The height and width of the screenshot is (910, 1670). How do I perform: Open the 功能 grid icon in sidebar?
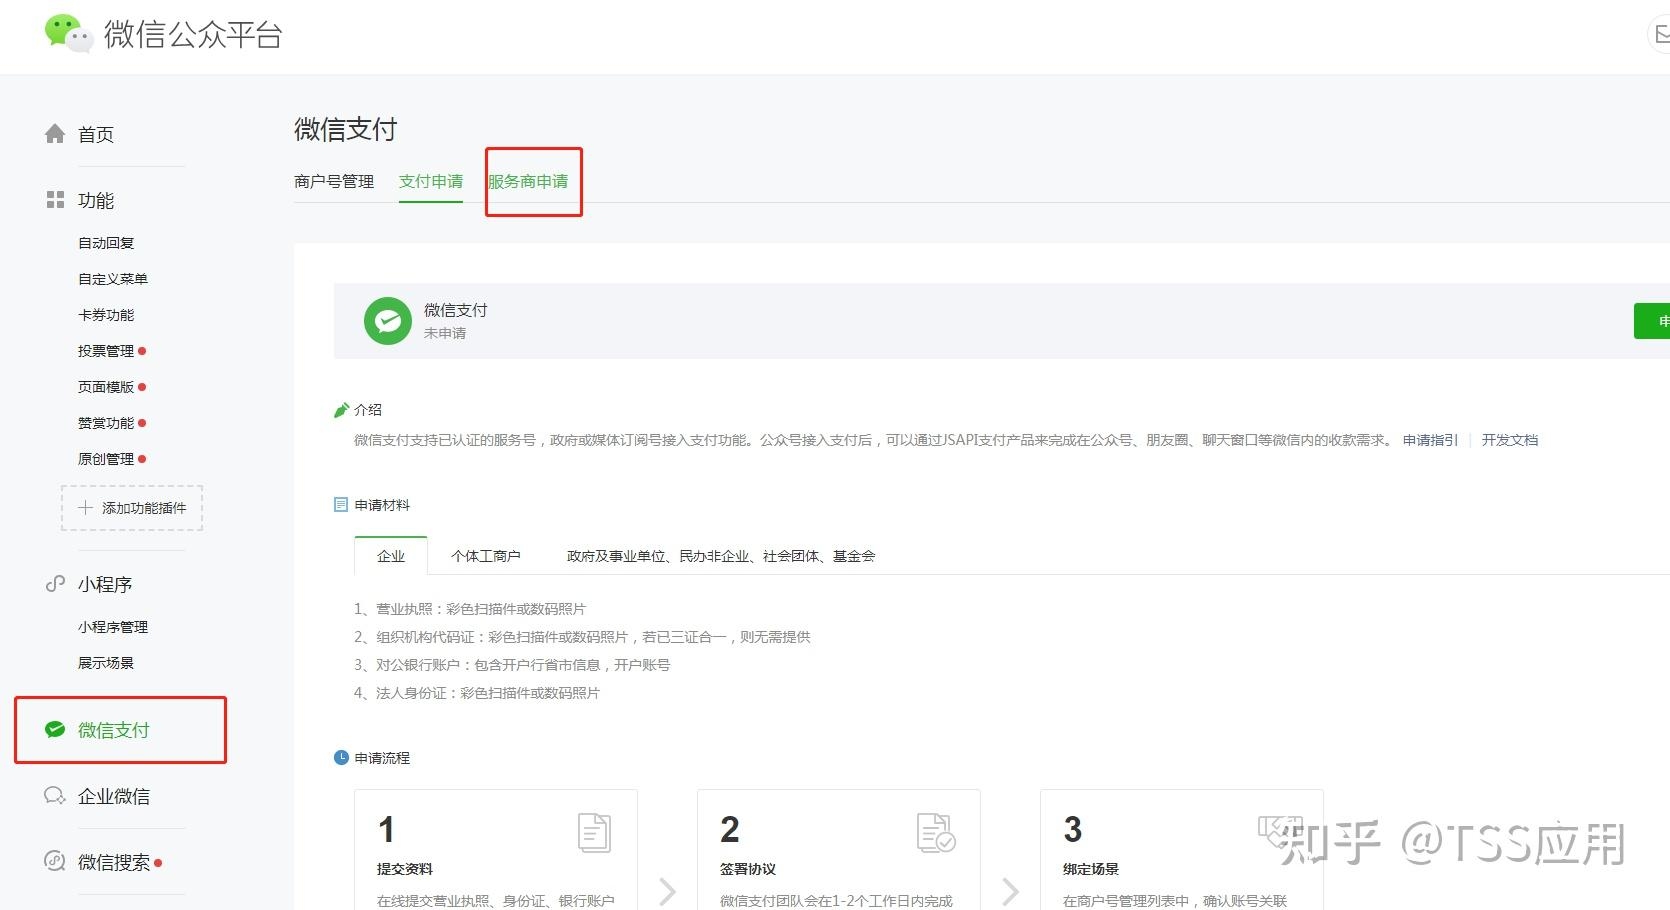pos(55,199)
